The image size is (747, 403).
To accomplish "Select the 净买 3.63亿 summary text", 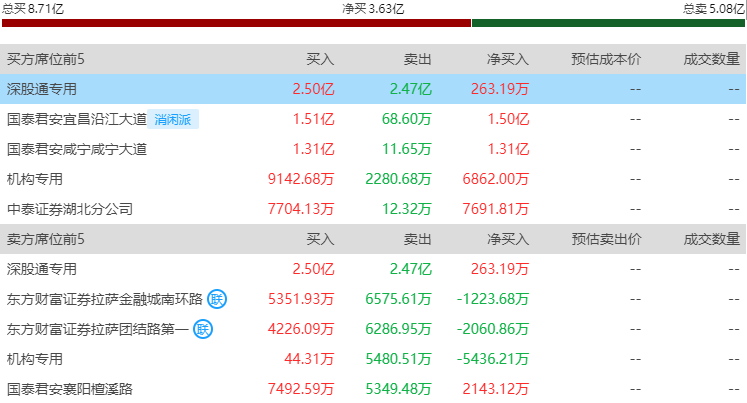I will pyautogui.click(x=373, y=8).
